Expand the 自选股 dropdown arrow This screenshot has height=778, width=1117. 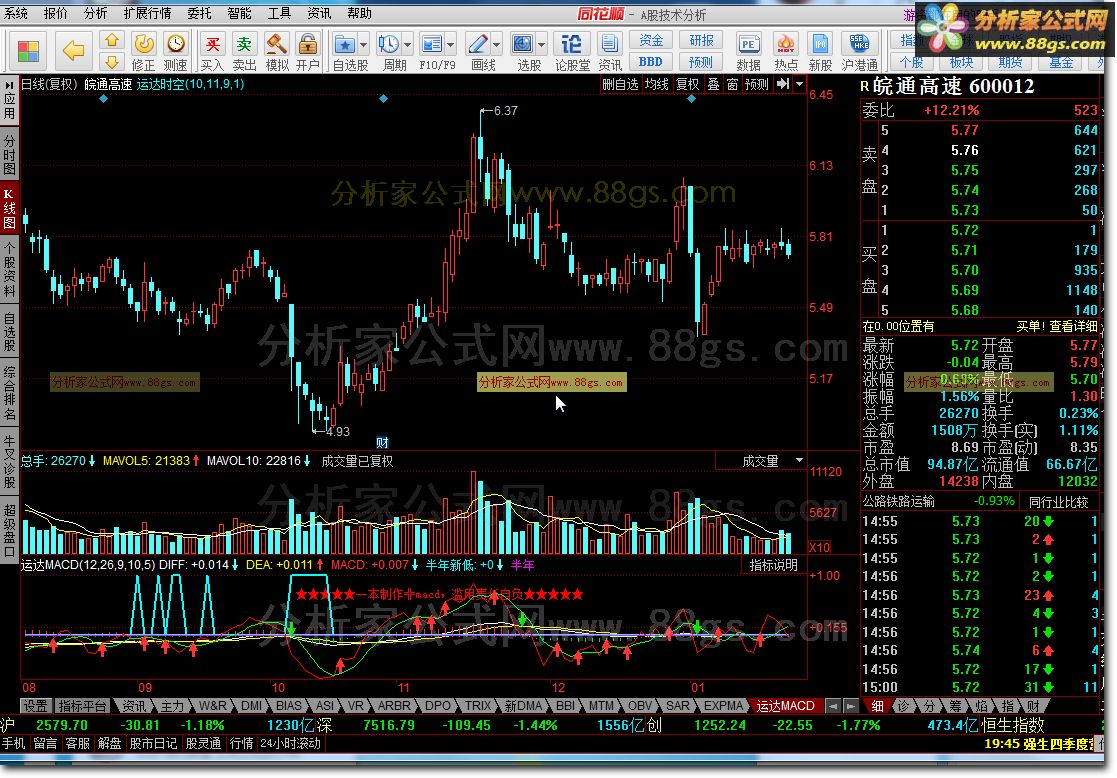363,44
